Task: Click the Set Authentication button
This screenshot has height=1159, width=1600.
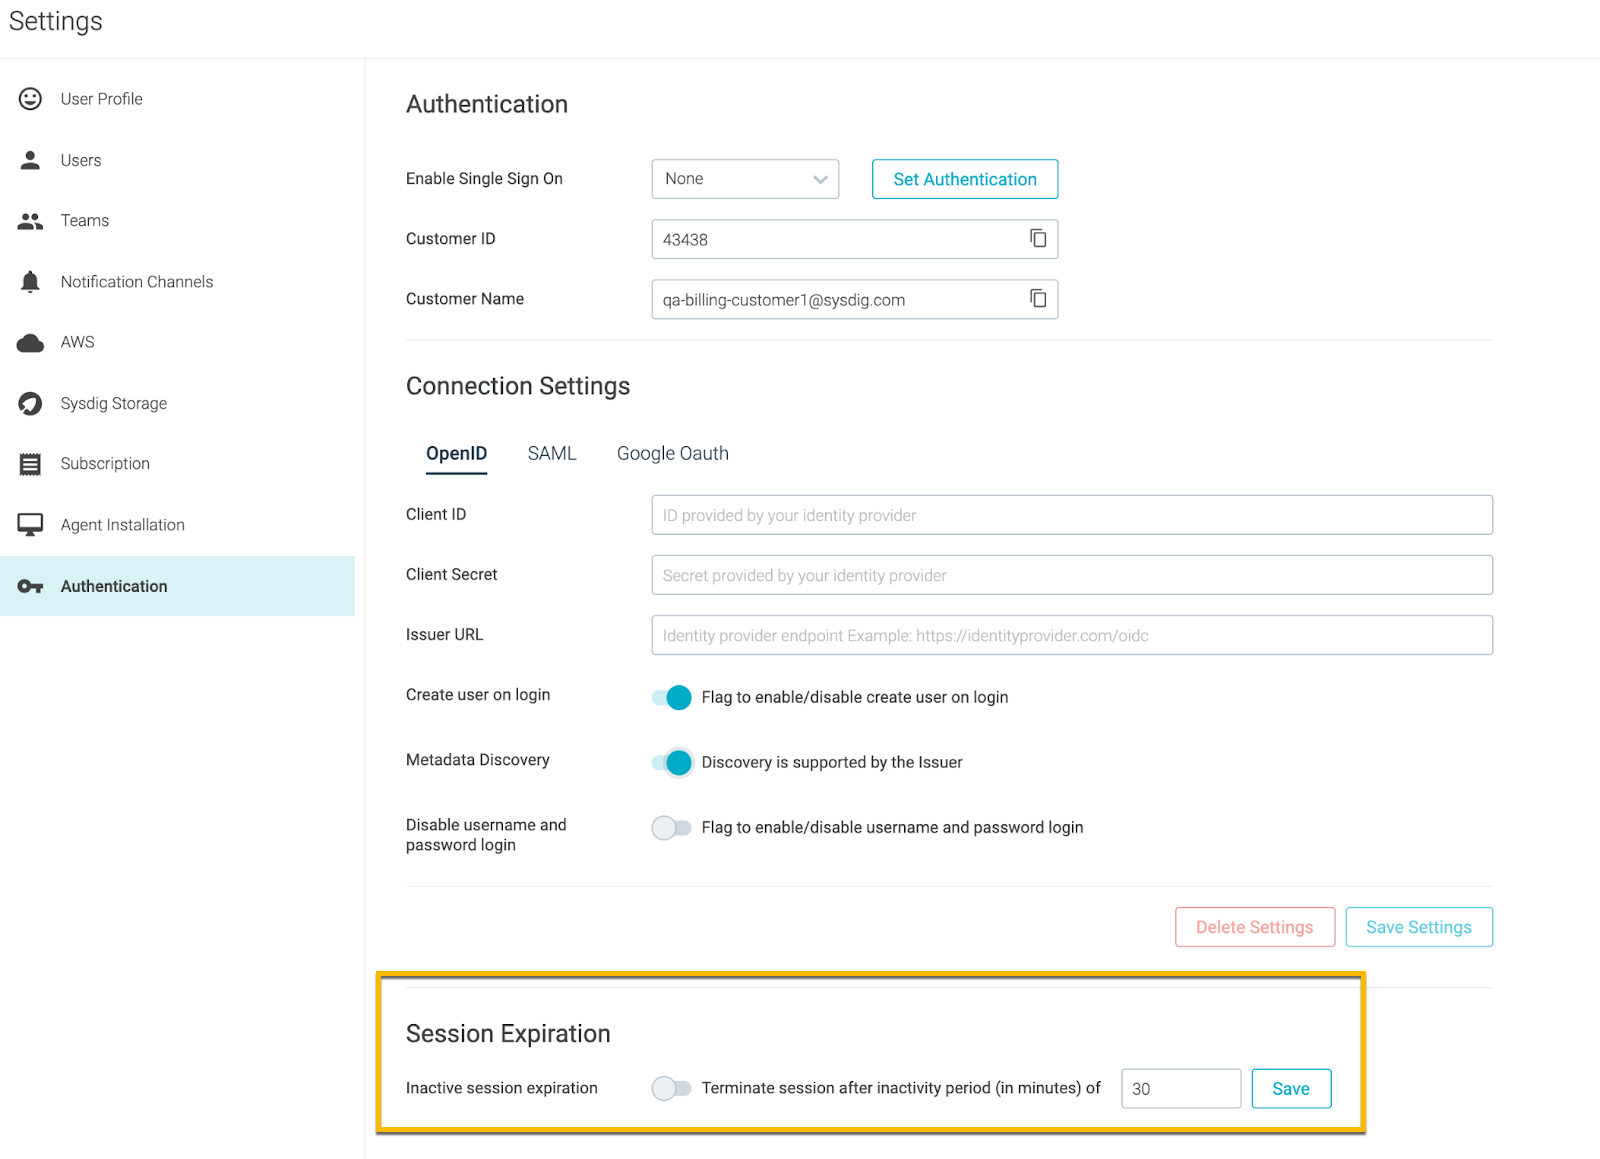Action: click(963, 178)
